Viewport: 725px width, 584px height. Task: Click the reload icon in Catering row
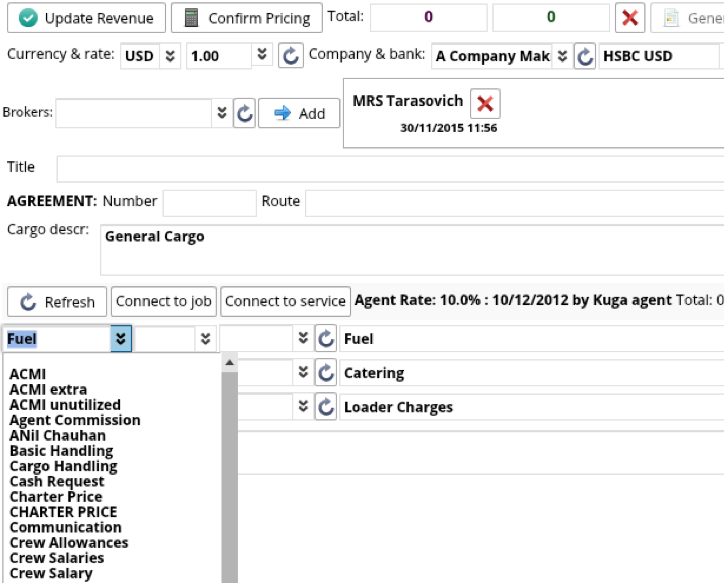click(325, 373)
